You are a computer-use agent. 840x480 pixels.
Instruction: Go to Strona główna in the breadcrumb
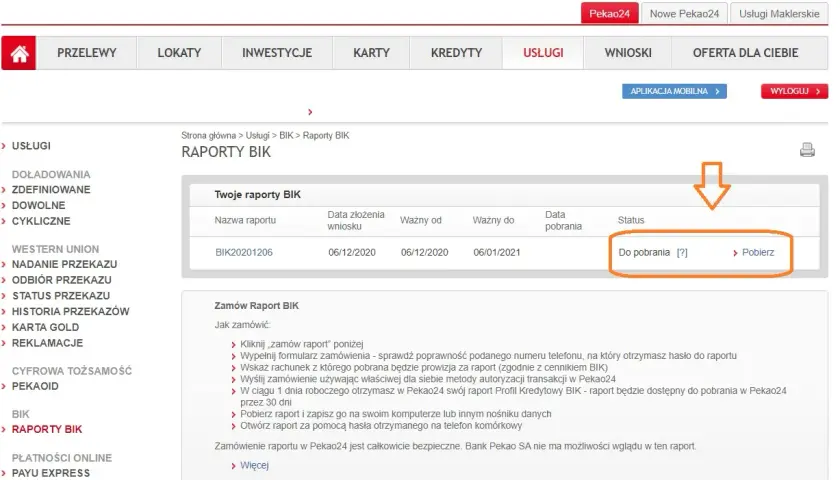(208, 136)
